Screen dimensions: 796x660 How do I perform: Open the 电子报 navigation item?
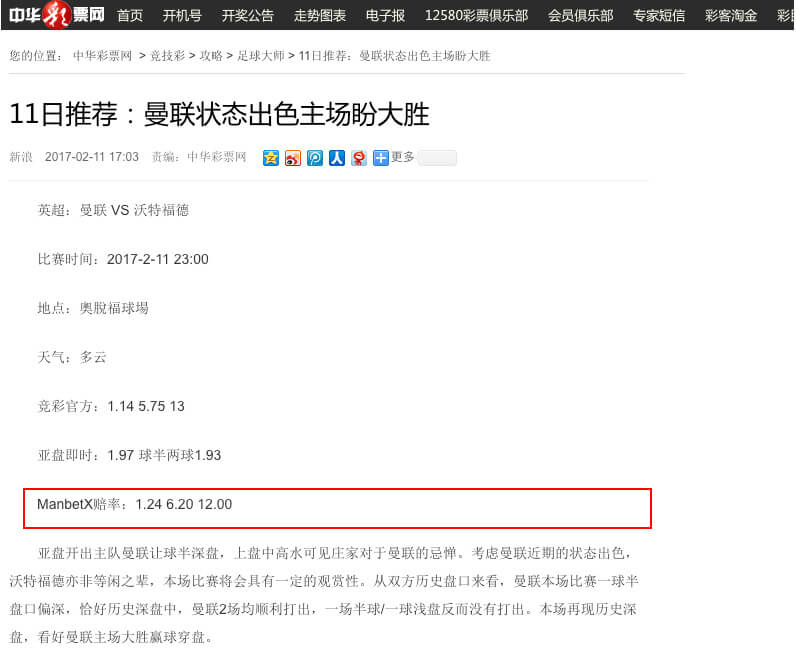[x=385, y=15]
